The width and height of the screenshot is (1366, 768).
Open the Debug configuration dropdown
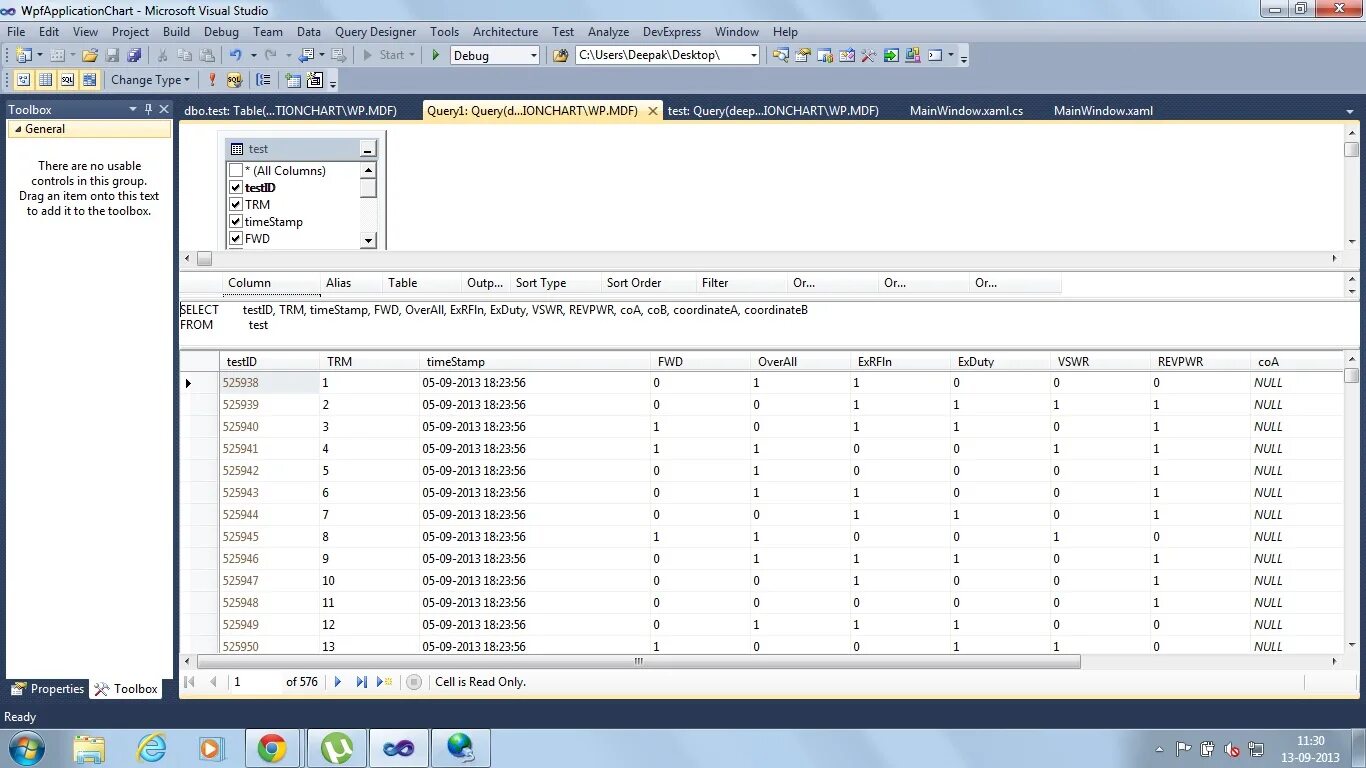[533, 56]
